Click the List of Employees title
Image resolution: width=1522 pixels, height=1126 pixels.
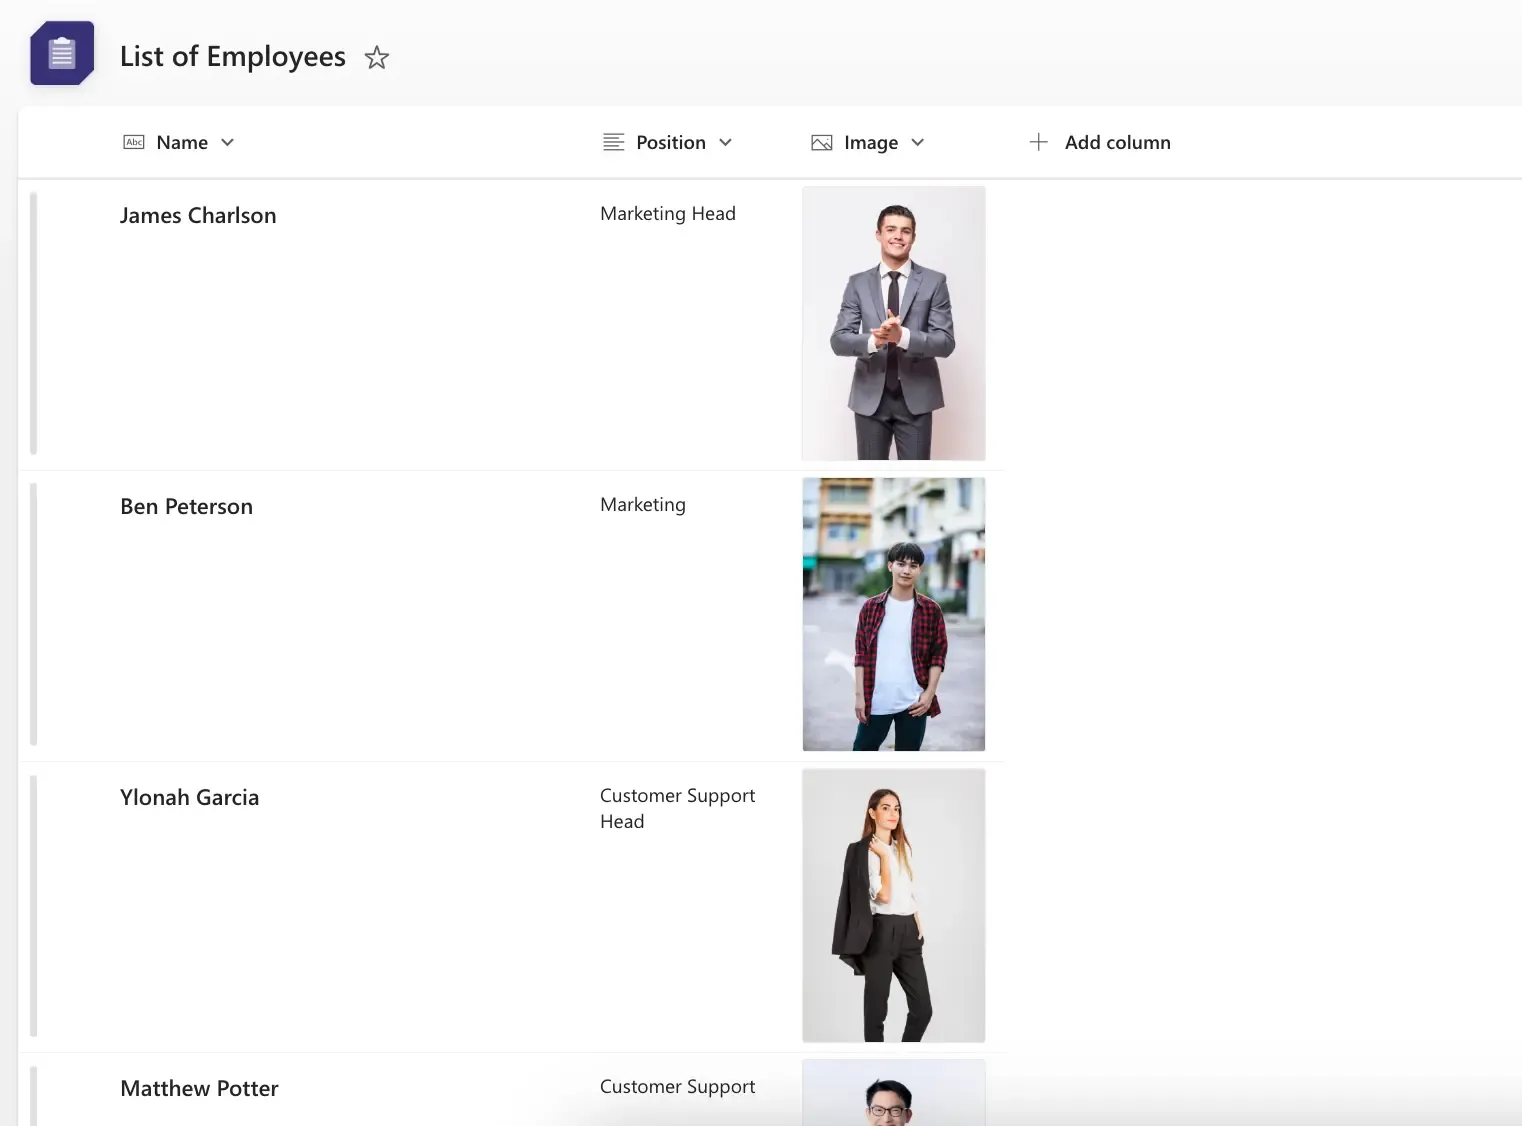click(233, 57)
